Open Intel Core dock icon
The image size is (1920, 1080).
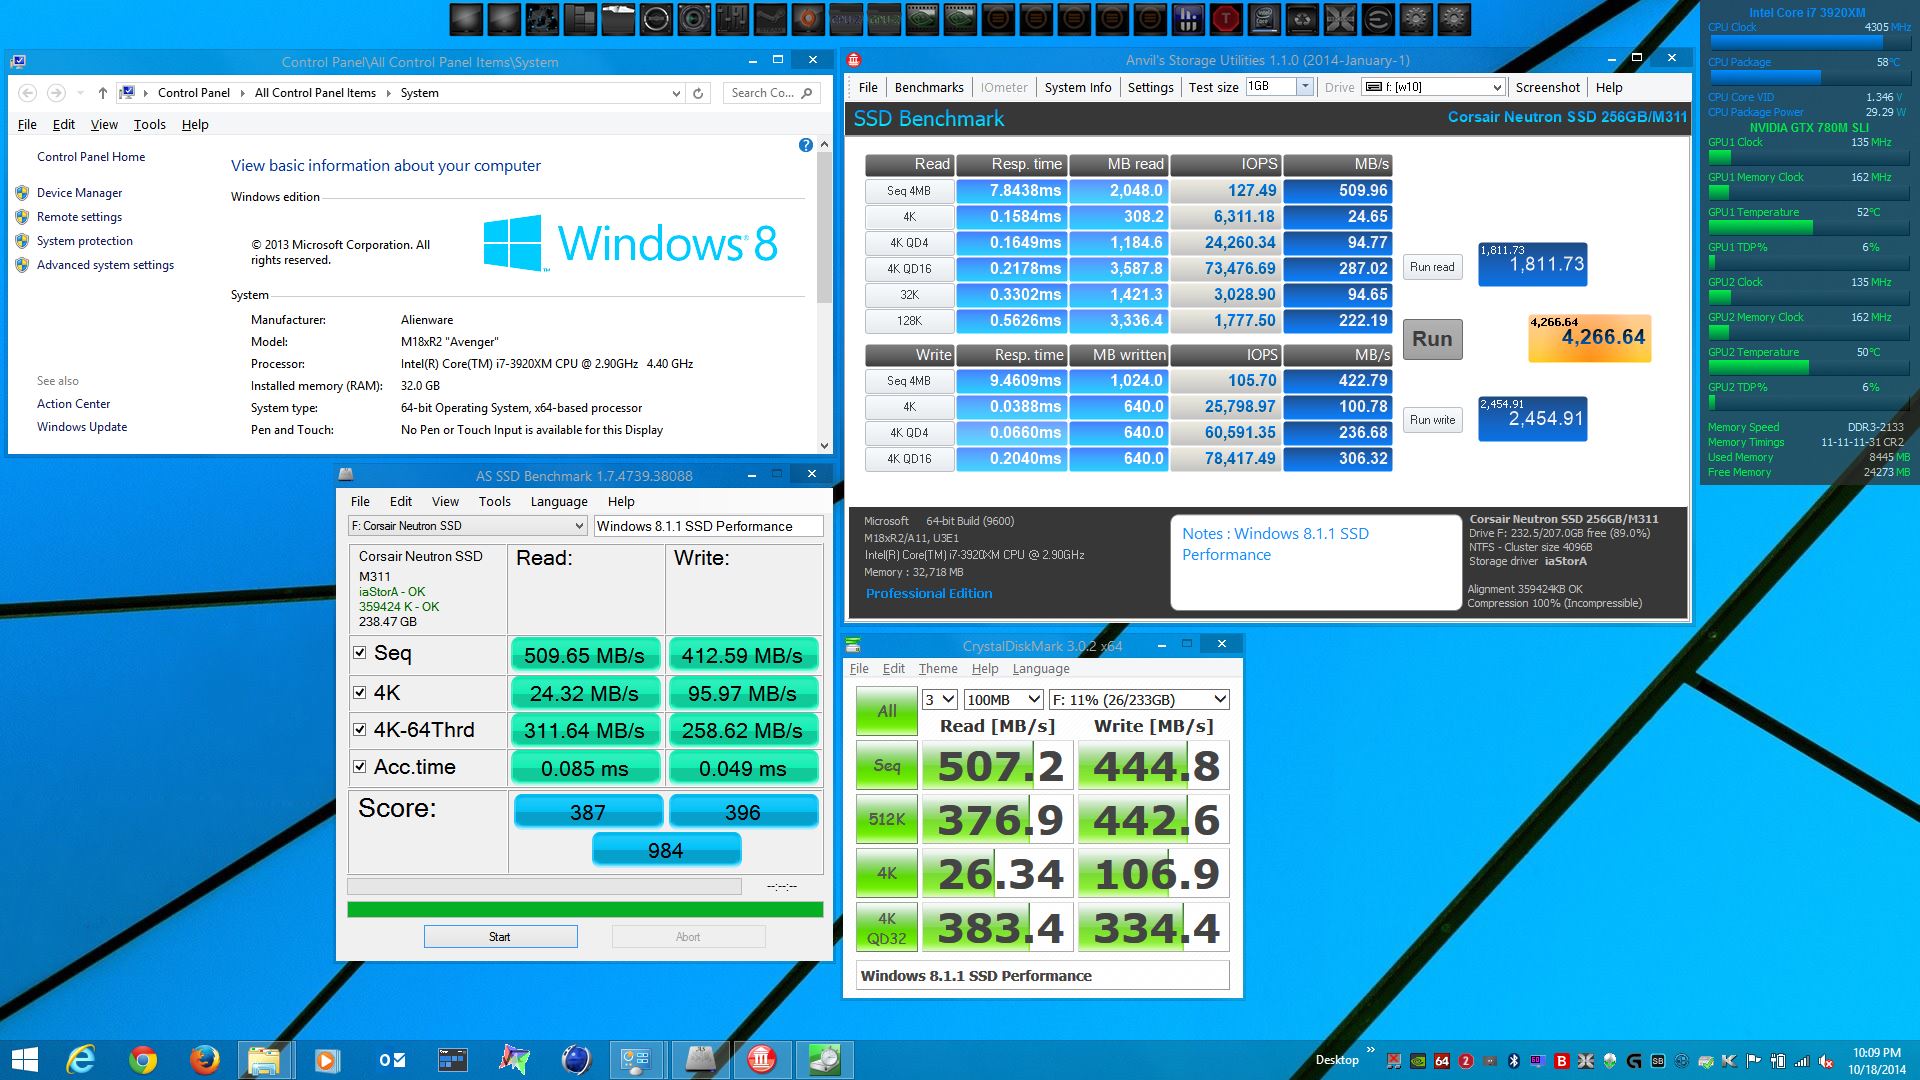click(1264, 19)
